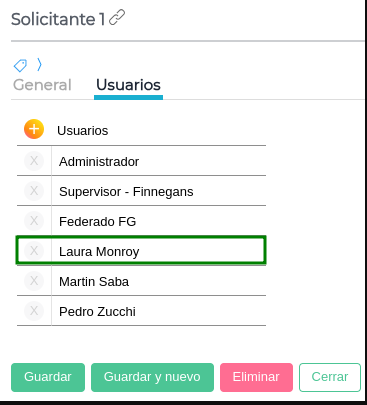
Task: Remove Pedro Zucchi with X icon
Action: point(34,311)
